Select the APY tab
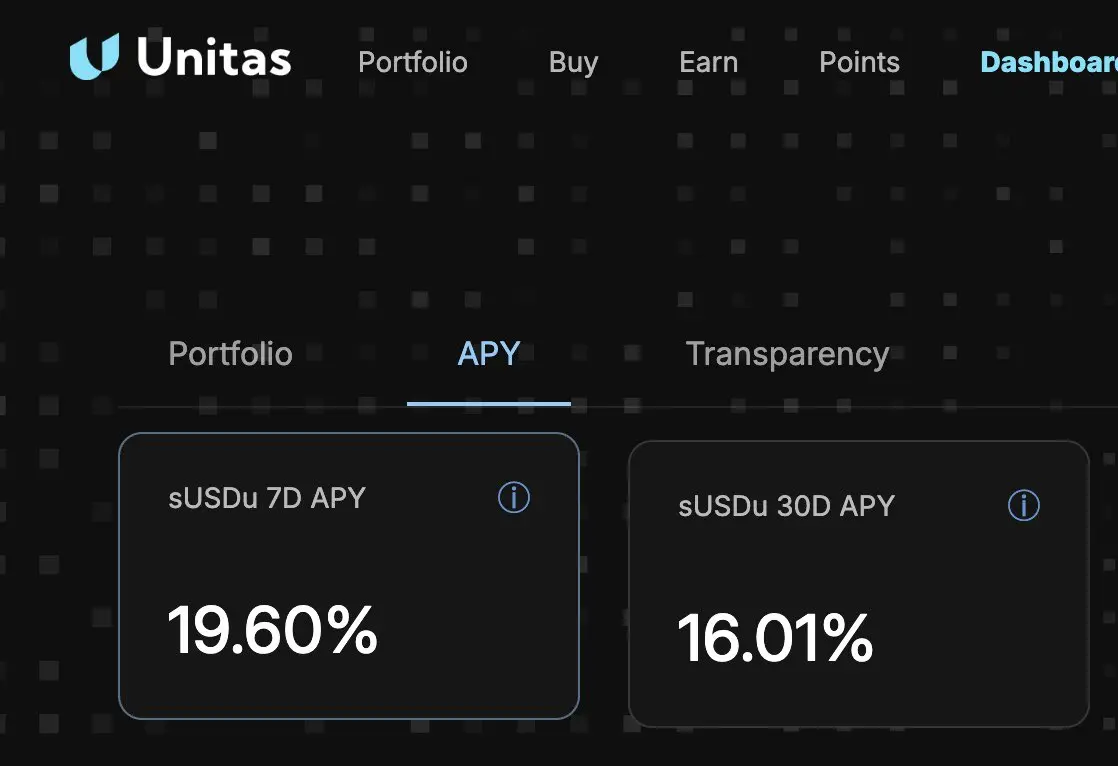 [488, 354]
